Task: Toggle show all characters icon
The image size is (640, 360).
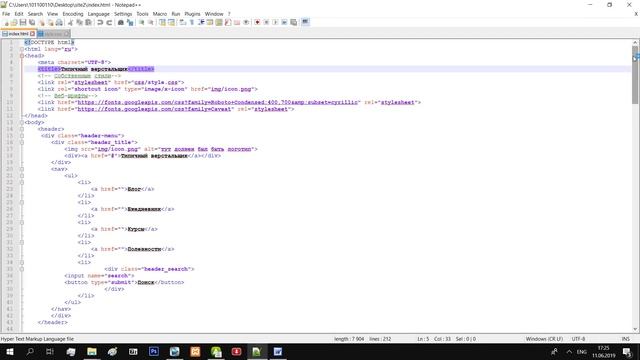Action: point(191,22)
